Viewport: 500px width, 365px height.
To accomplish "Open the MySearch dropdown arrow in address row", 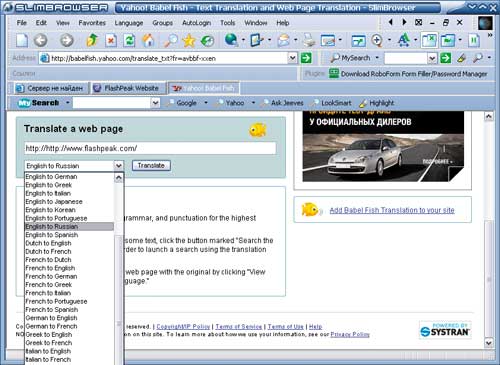I will tap(377, 58).
